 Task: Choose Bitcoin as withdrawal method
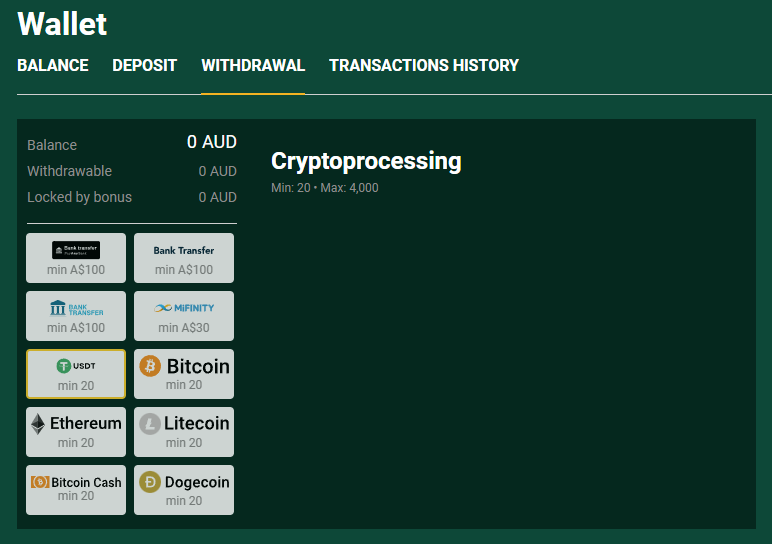pyautogui.click(x=184, y=374)
